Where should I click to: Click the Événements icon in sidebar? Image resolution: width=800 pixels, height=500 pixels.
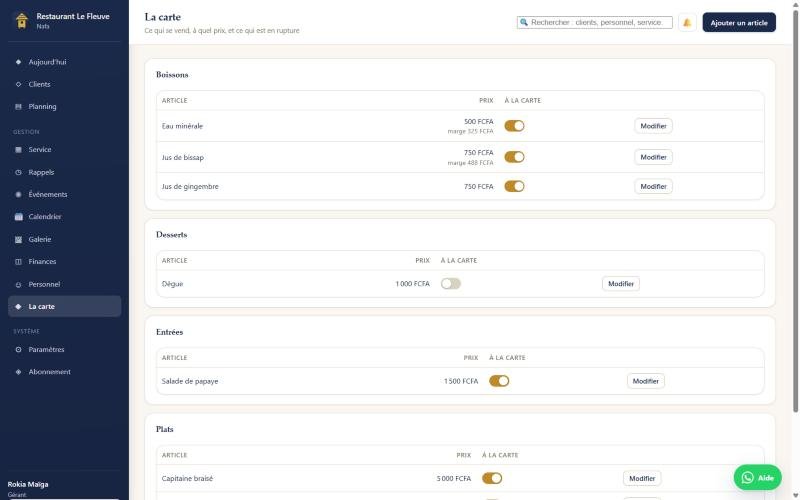coord(18,194)
